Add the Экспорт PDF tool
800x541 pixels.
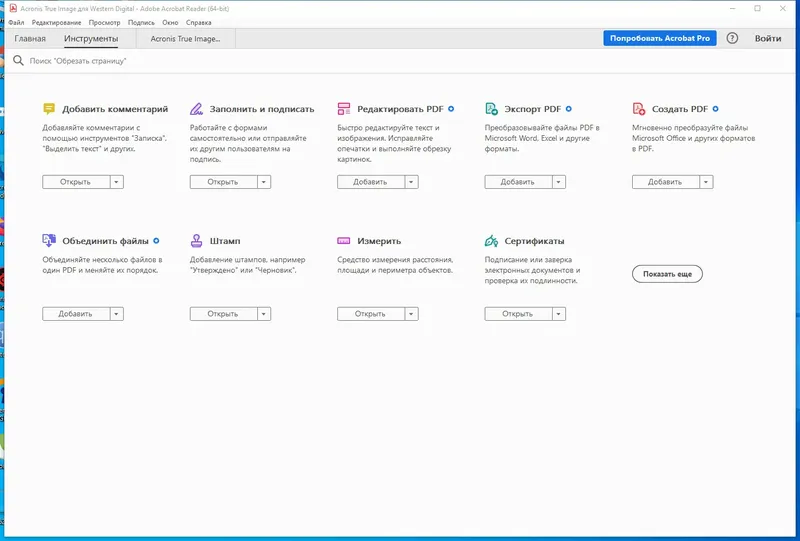pos(518,182)
